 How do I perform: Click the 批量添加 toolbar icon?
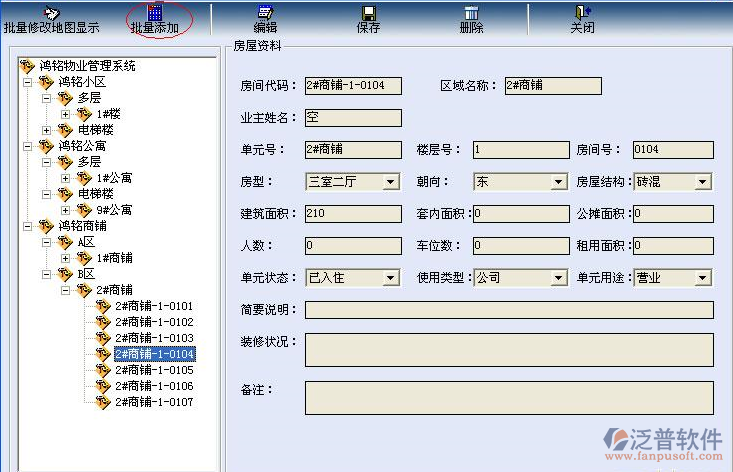154,12
